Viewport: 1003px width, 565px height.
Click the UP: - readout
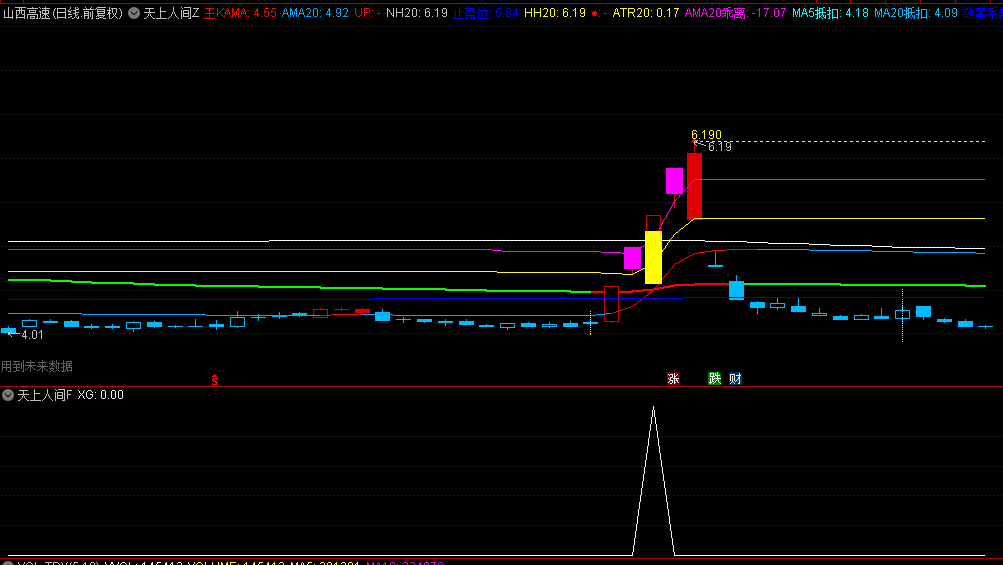(367, 13)
